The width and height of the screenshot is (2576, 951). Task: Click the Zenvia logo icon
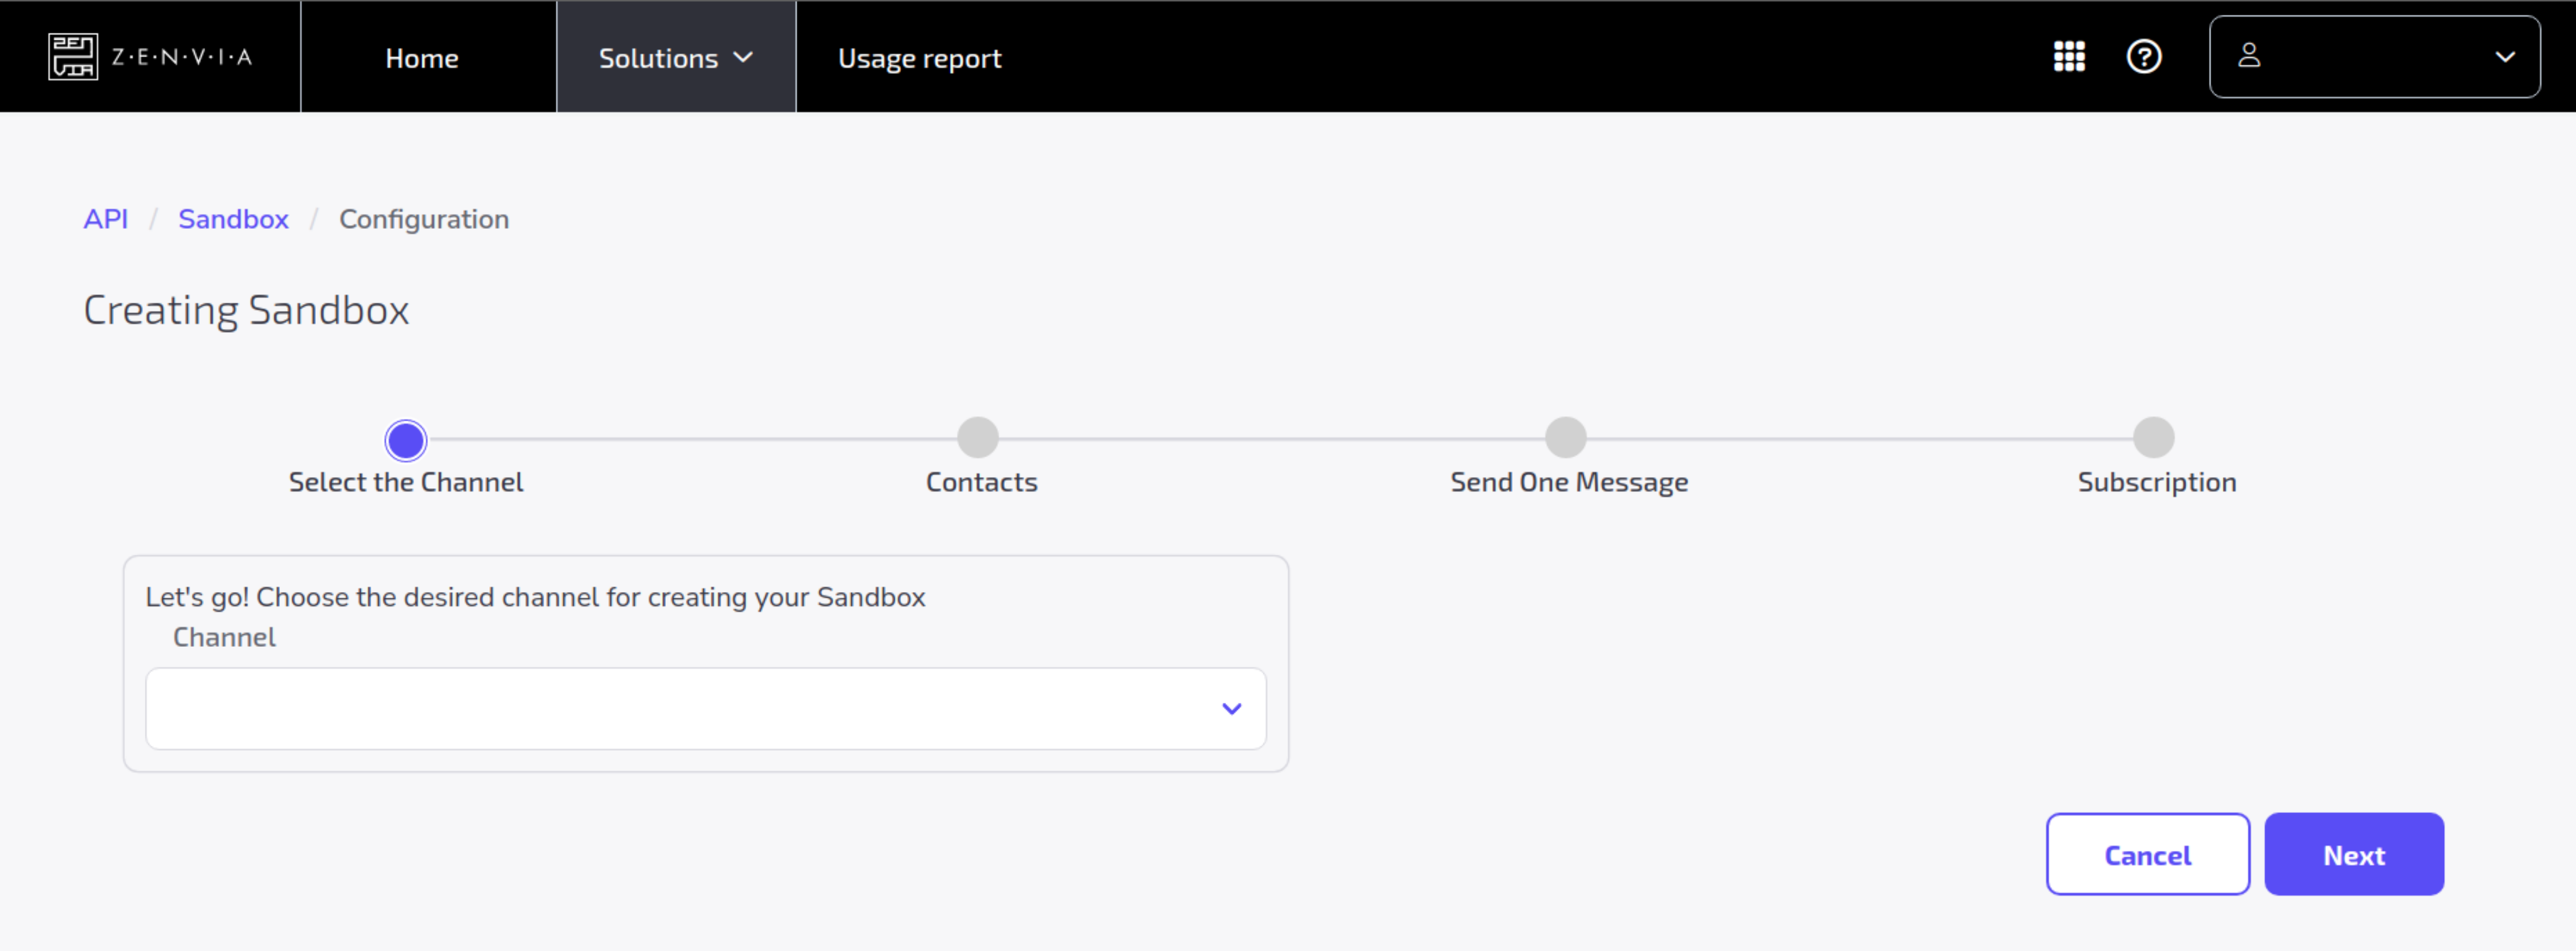[x=73, y=56]
